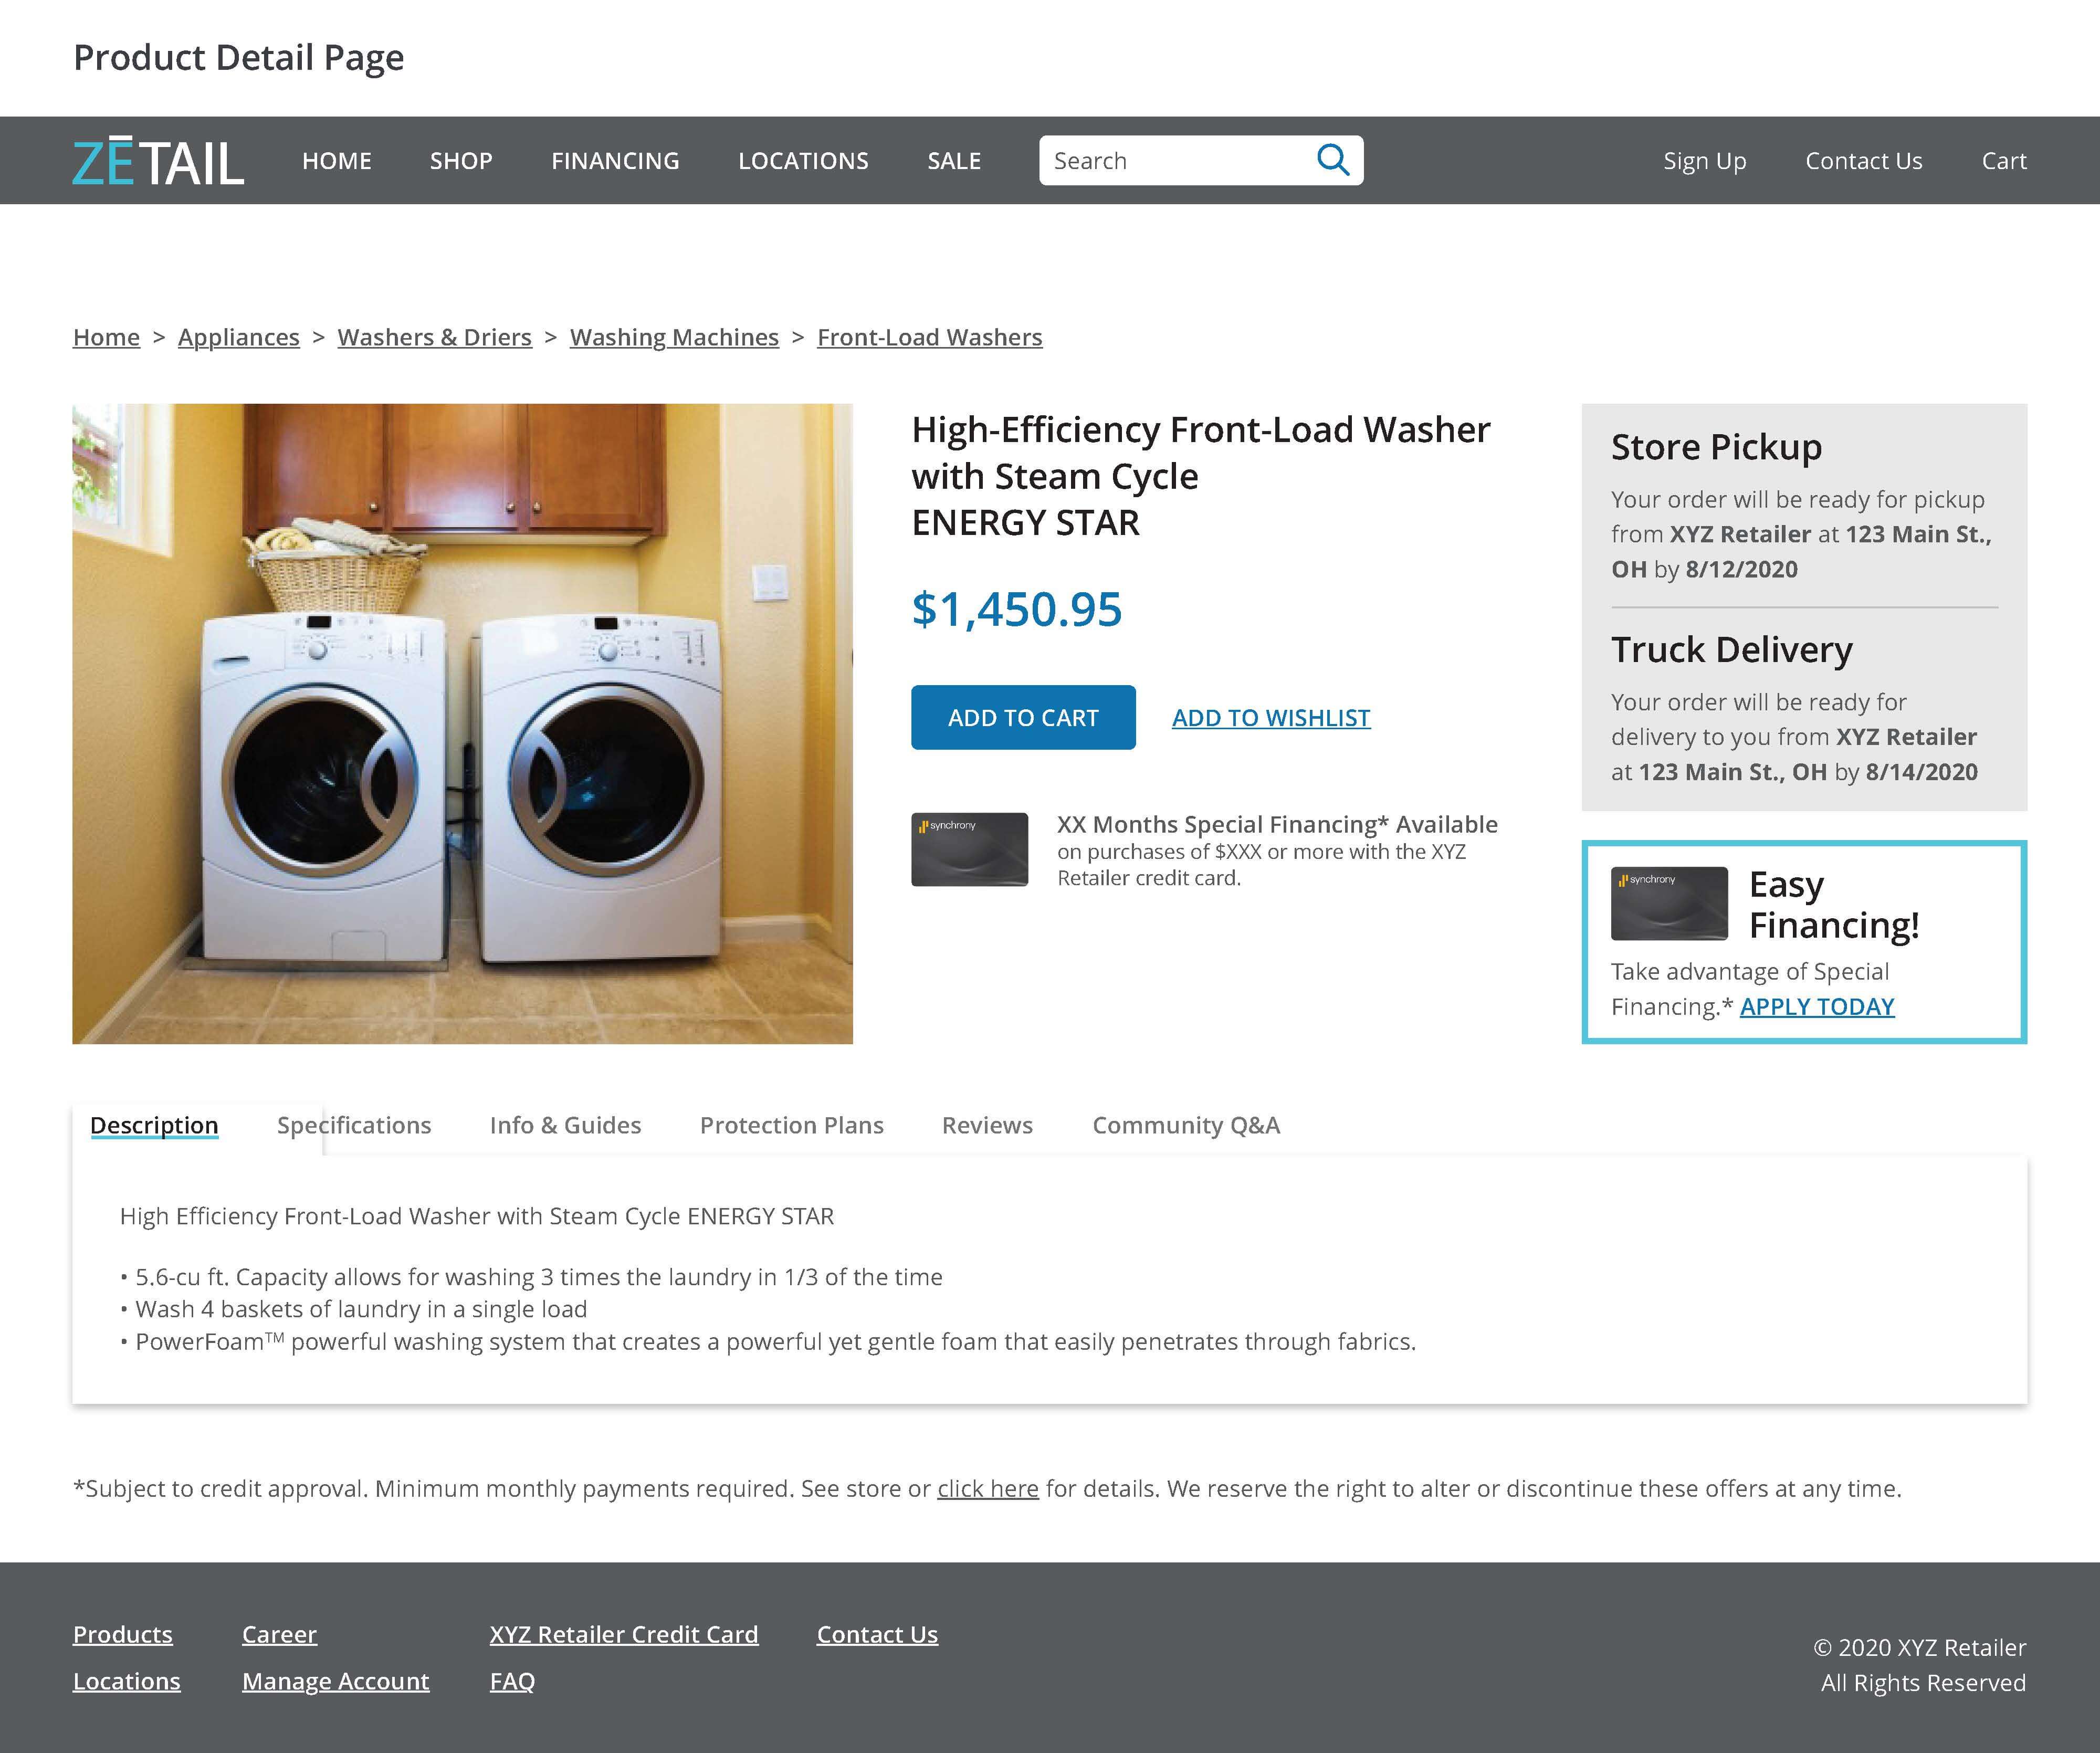
Task: Open the Washing Machines breadcrumb link
Action: pyautogui.click(x=674, y=337)
